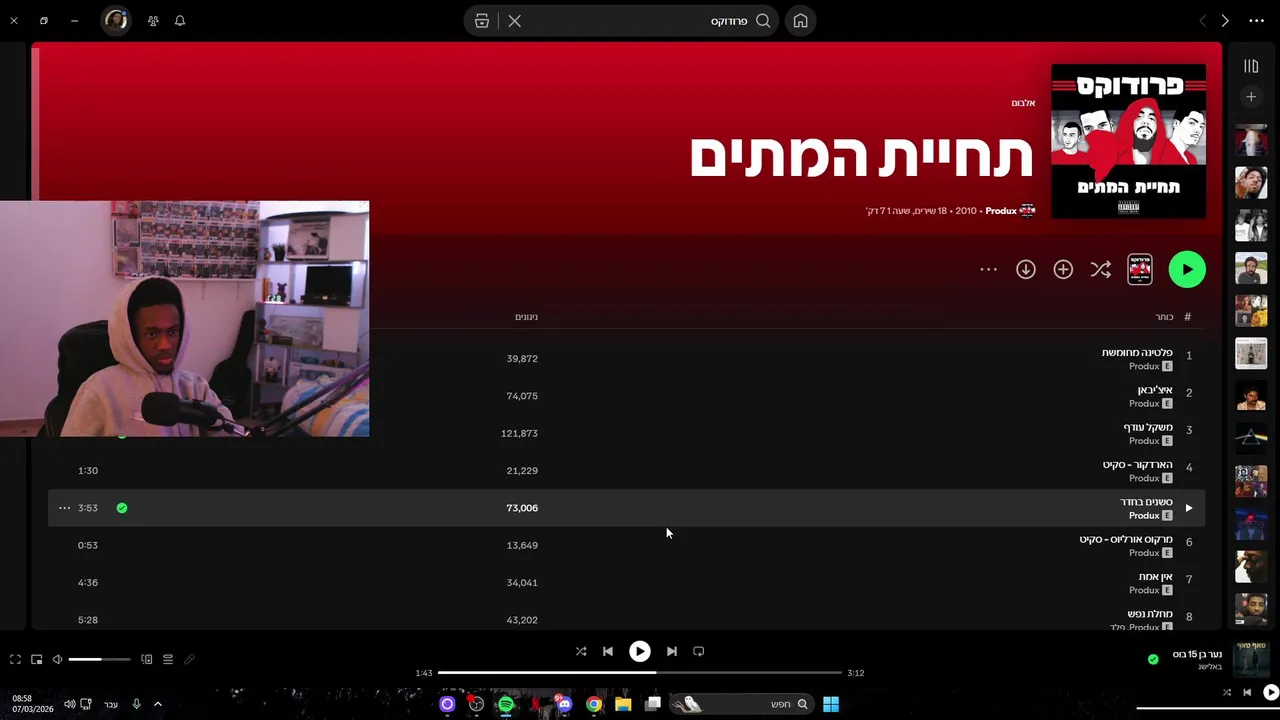
Task: Show hidden system tray icons chevron
Action: pos(157,704)
